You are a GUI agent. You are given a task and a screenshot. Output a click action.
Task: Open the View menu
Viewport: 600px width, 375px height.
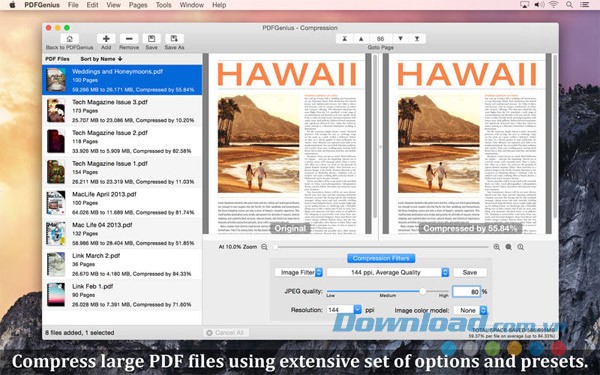click(x=114, y=5)
